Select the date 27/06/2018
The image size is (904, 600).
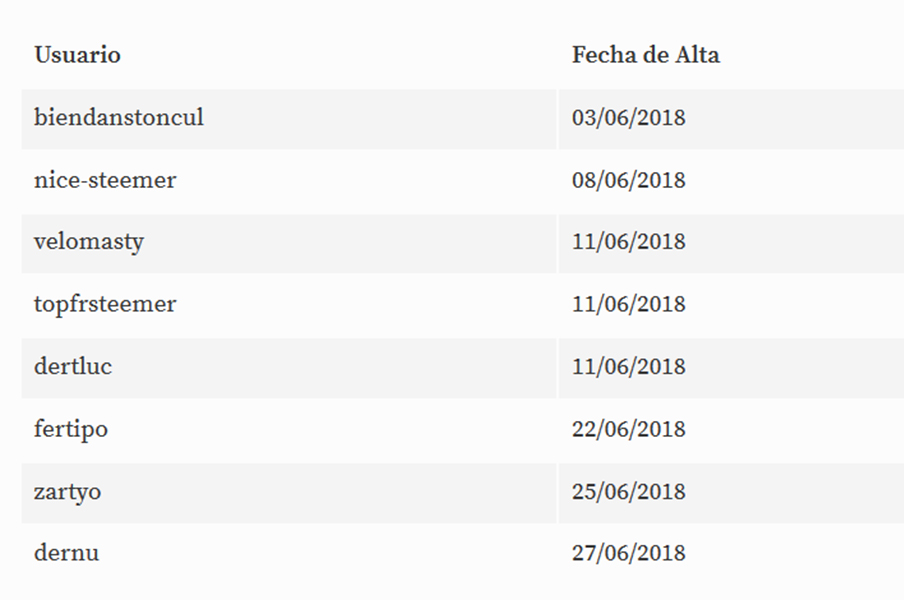tap(628, 553)
